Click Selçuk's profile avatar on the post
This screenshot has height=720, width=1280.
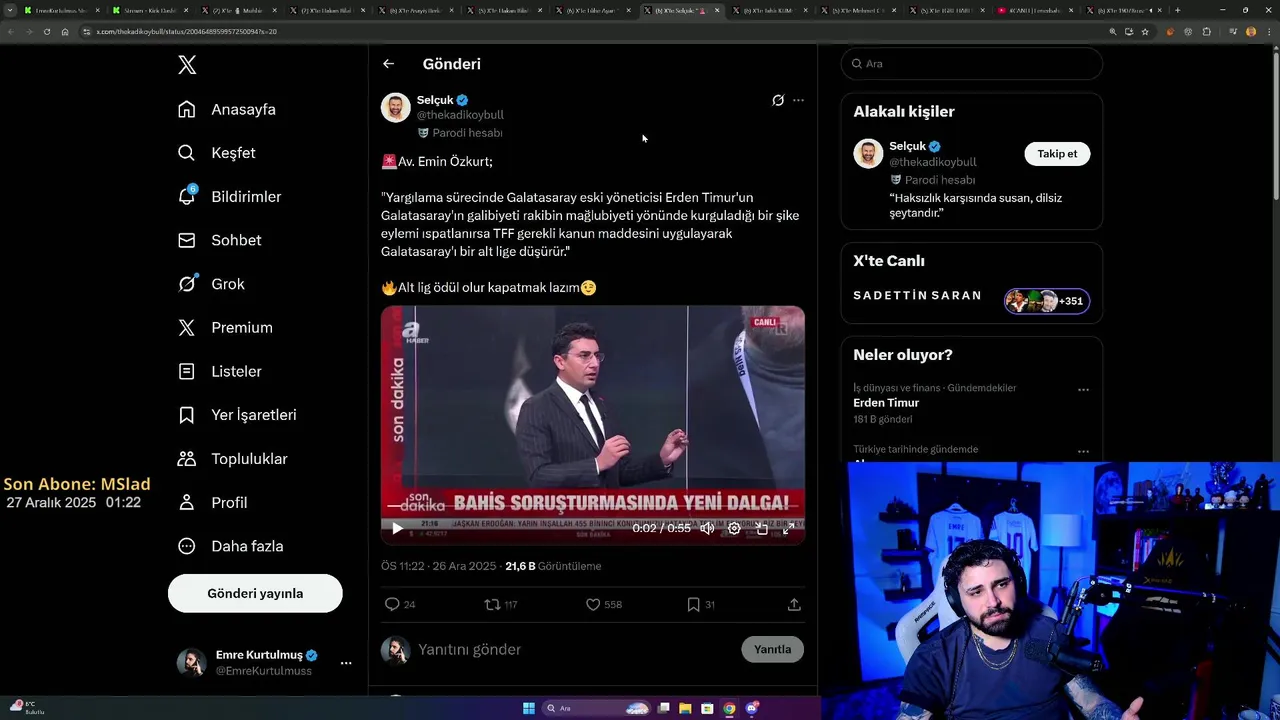(396, 108)
